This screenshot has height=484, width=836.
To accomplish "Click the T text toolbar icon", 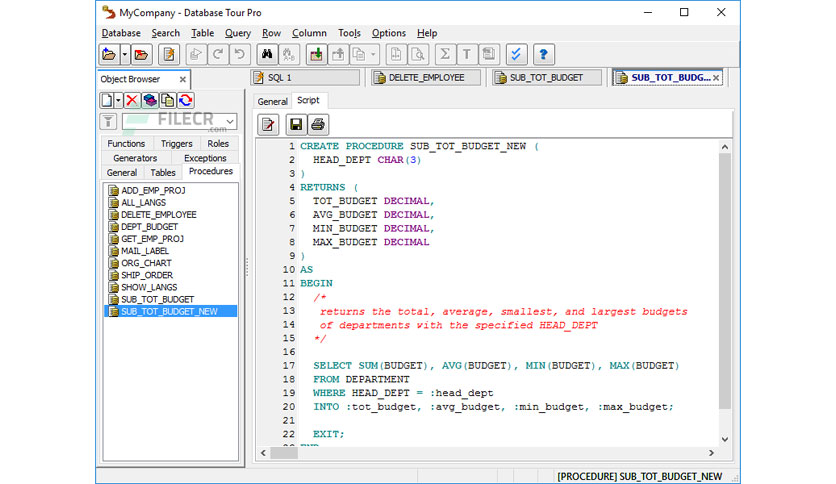I will pos(467,54).
